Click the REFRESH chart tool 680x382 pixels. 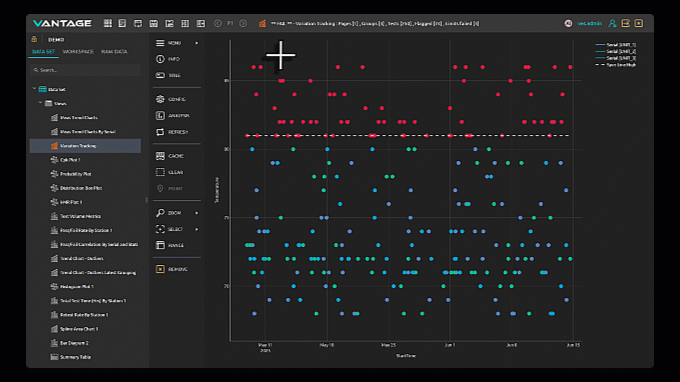(172, 132)
